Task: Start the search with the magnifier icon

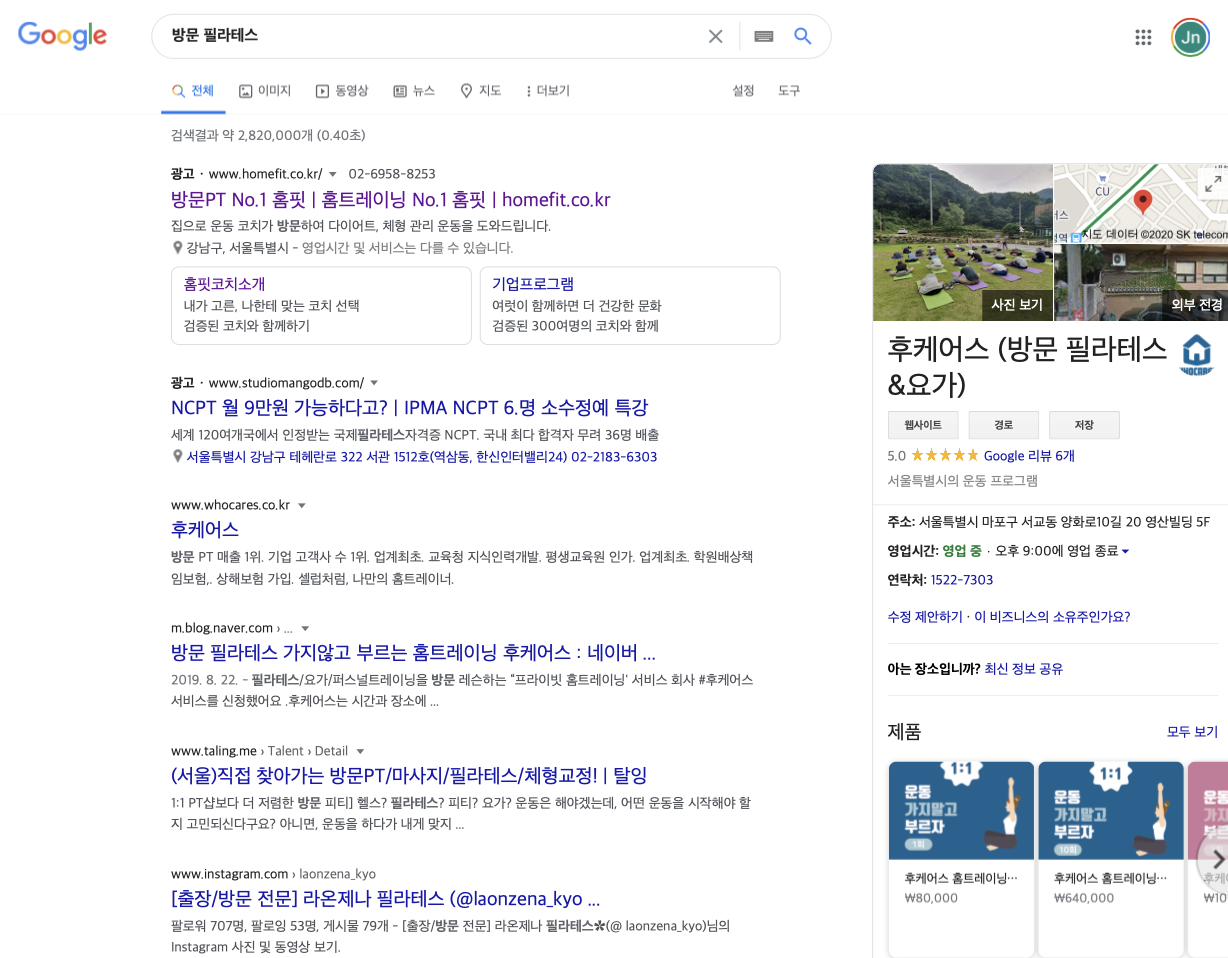Action: point(802,36)
